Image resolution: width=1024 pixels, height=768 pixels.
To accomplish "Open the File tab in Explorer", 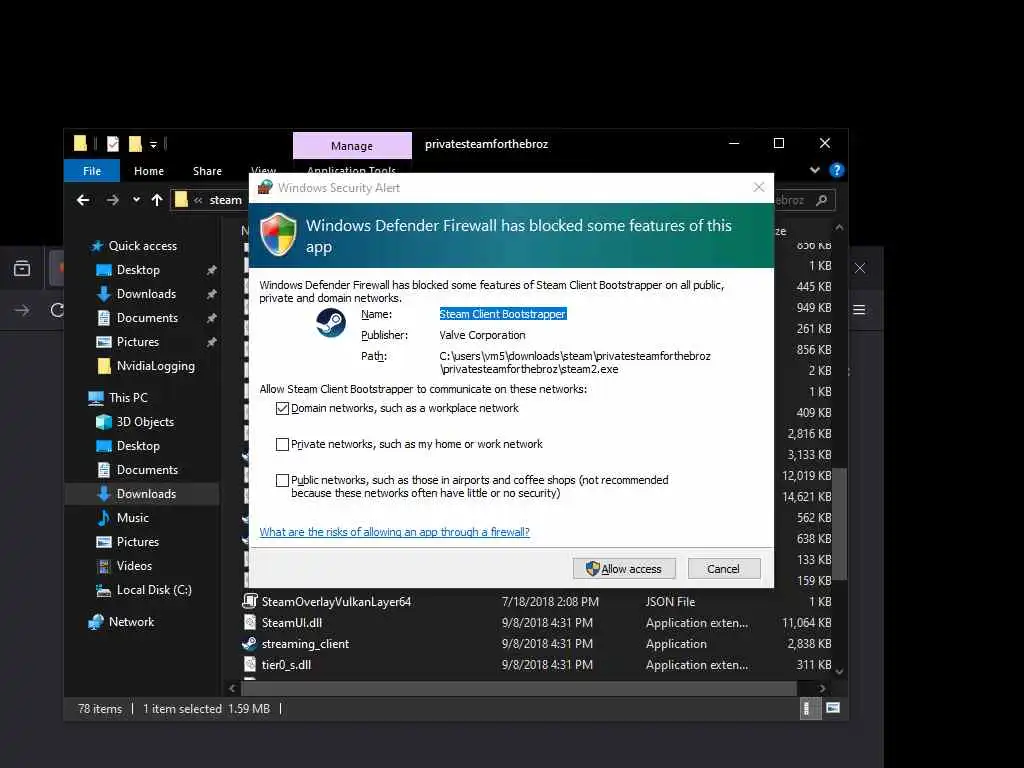I will tap(92, 171).
